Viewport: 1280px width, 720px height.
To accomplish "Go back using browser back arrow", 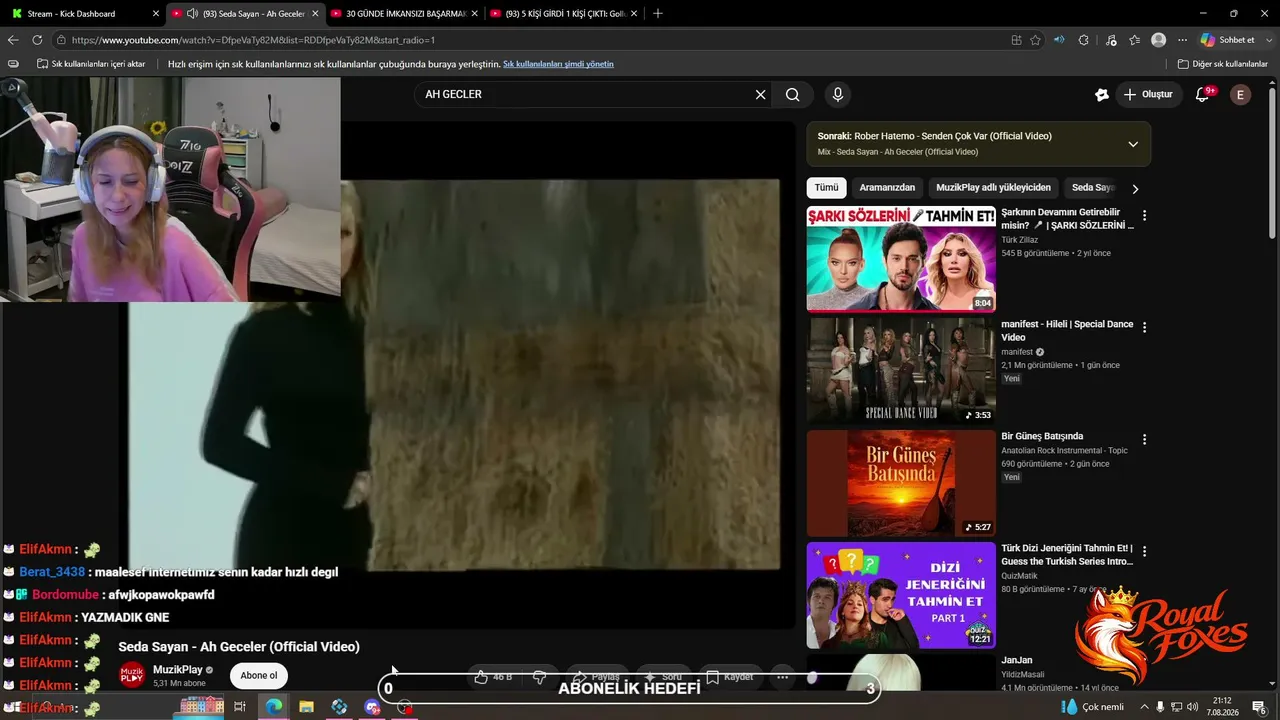I will coord(13,40).
